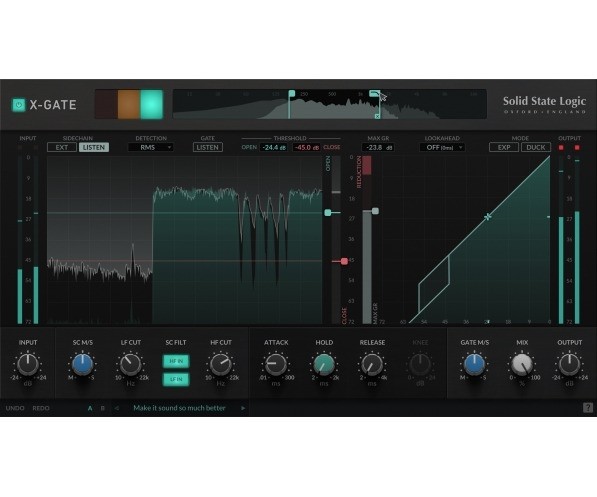
Task: Open preset name 'Make it sound so much better'
Action: pos(179,408)
